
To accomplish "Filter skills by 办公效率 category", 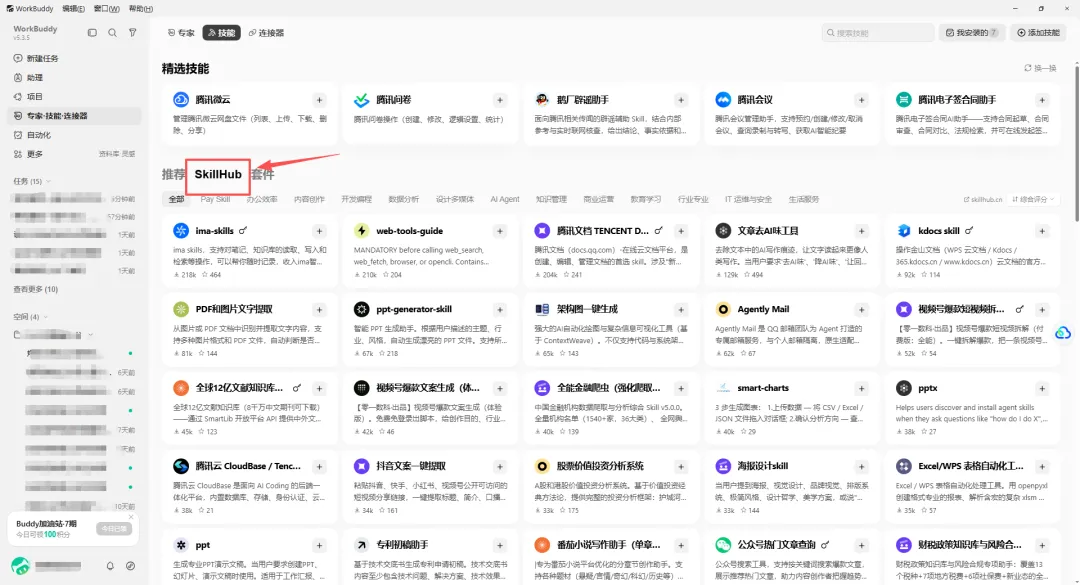I will (x=262, y=199).
